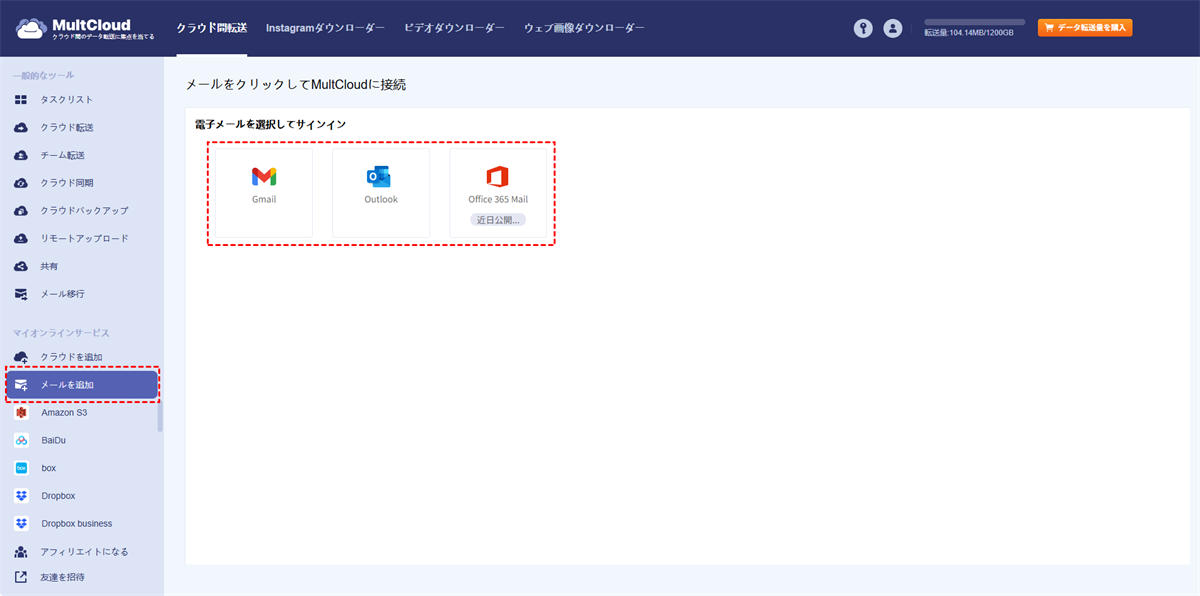Screen dimensions: 1200x596
Task: Click the メールを追加 label
Action: point(67,385)
